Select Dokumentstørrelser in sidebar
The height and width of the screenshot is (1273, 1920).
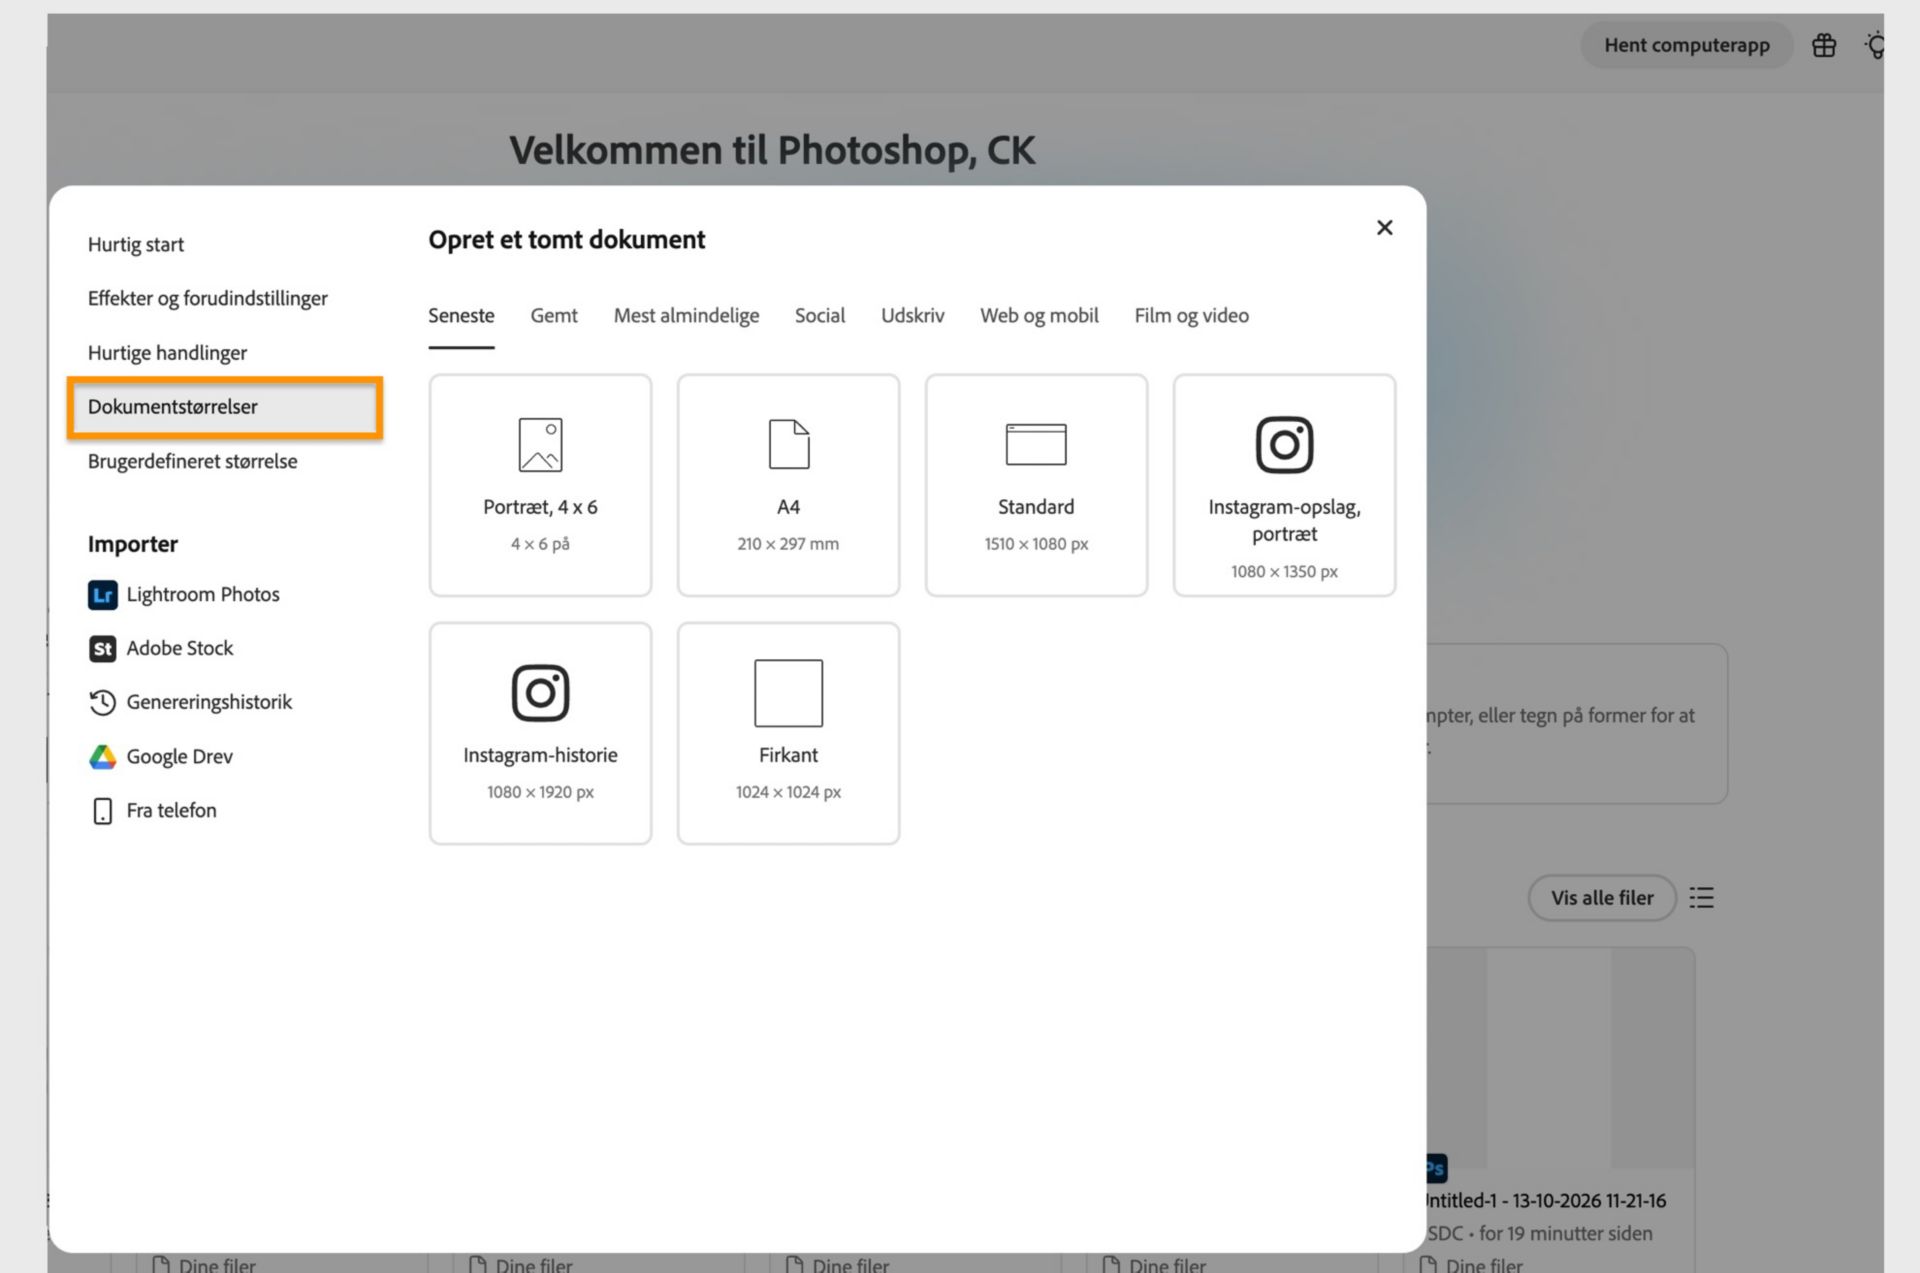225,407
